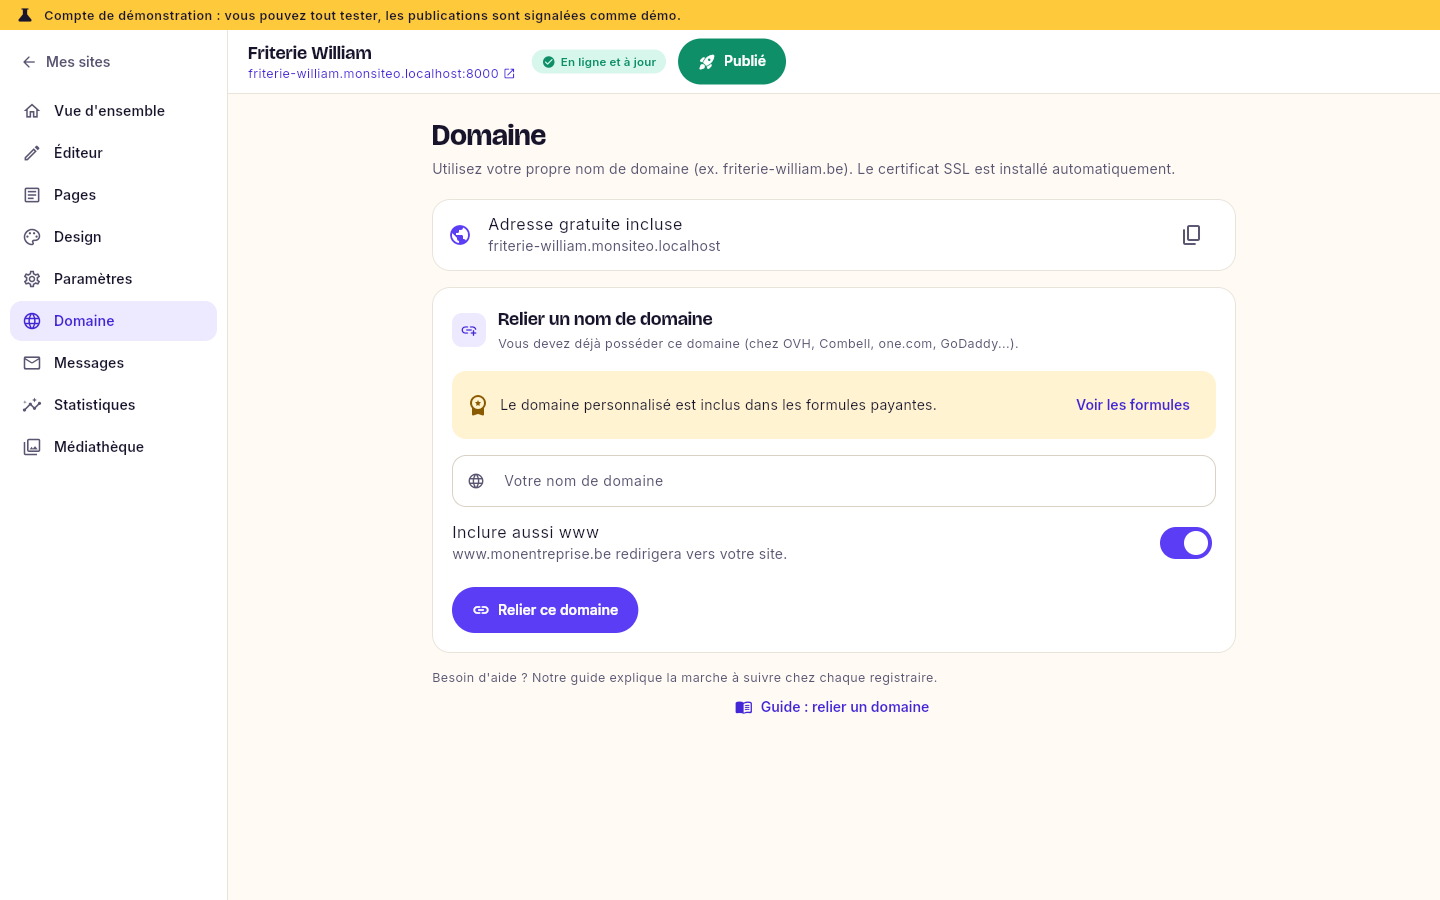Go to the Éditeur menu item

click(114, 153)
